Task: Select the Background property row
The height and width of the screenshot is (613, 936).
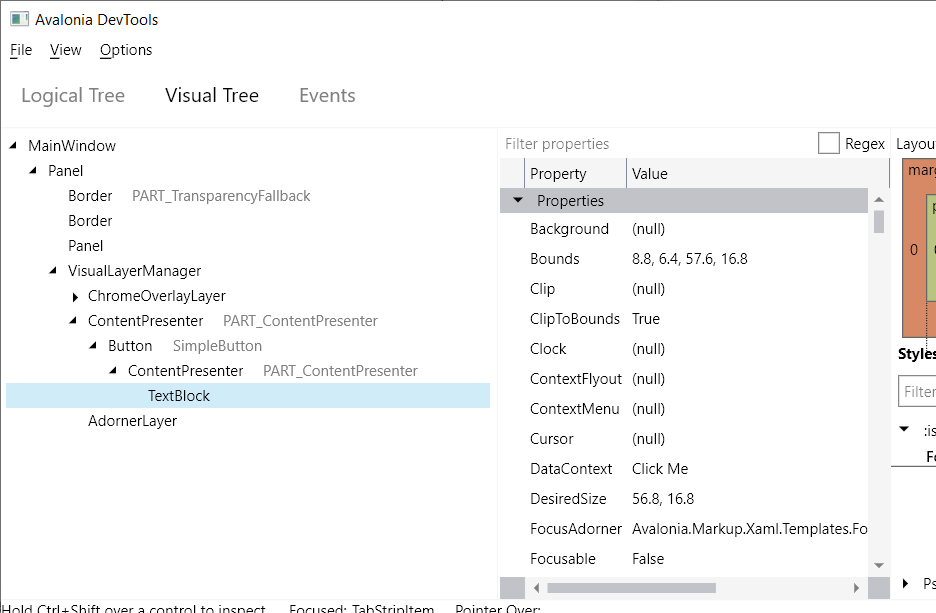Action: [x=683, y=229]
